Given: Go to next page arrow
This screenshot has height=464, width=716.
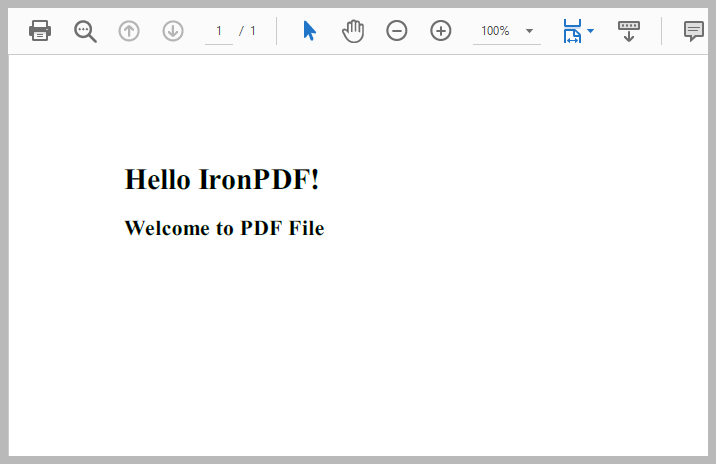Looking at the screenshot, I should click(173, 31).
